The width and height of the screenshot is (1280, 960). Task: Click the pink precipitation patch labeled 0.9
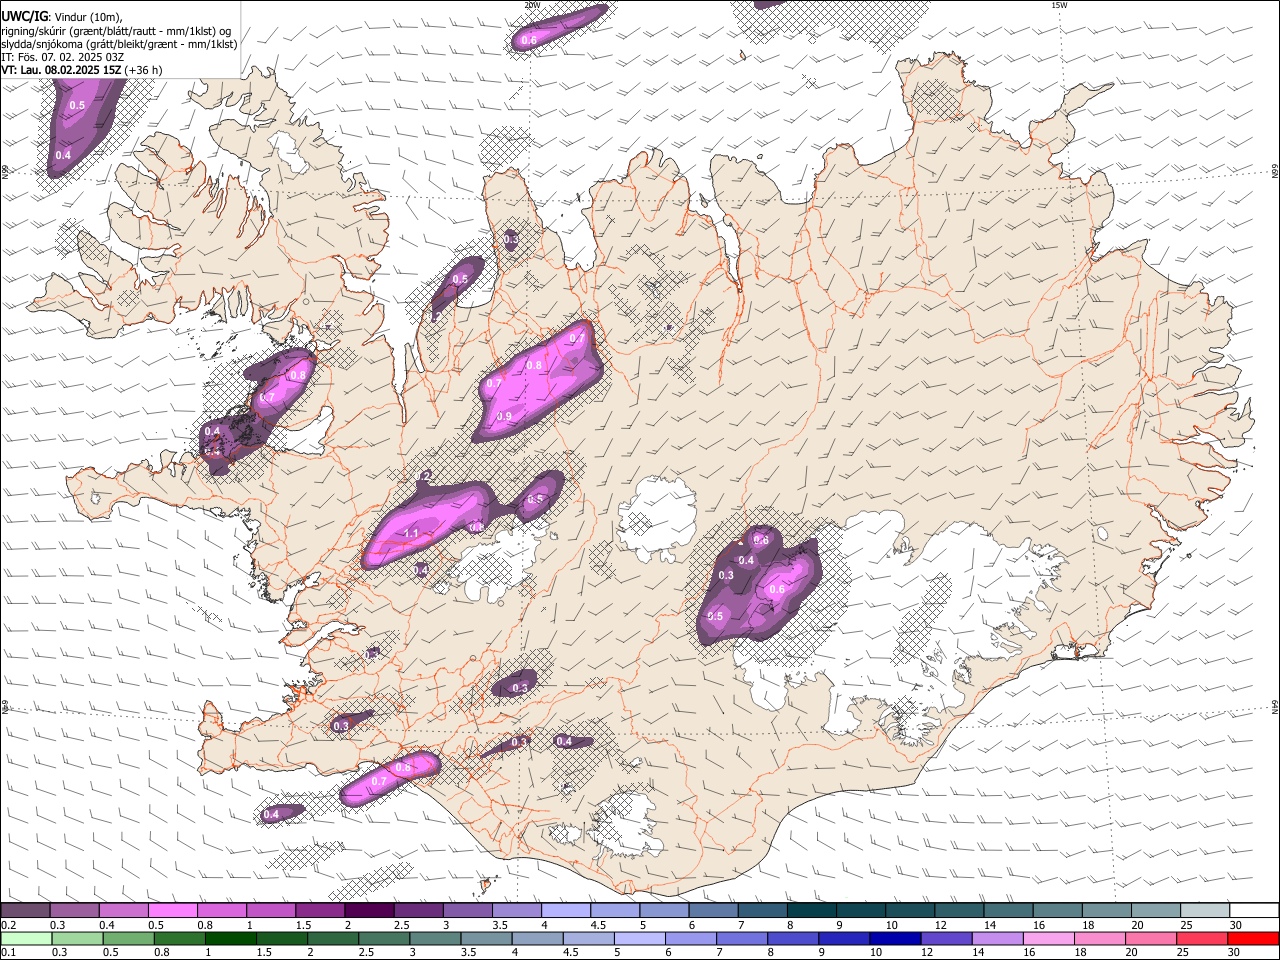(x=540, y=383)
